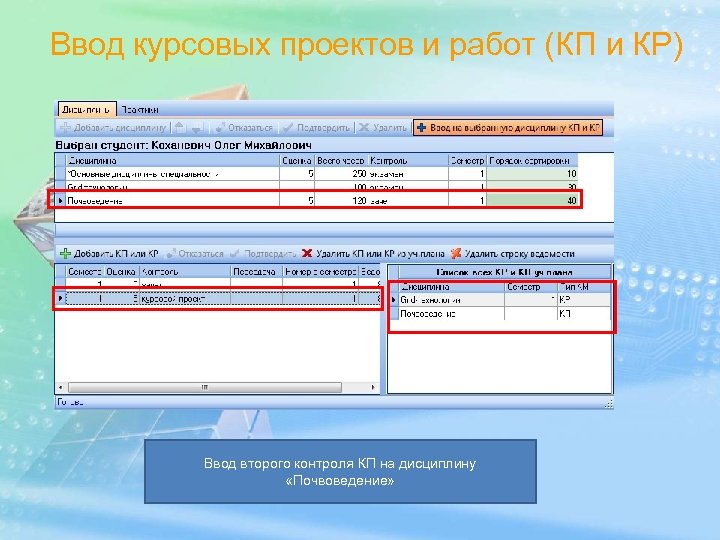
Task: Click the green plus Добавить КП или КР
Action: 109,253
